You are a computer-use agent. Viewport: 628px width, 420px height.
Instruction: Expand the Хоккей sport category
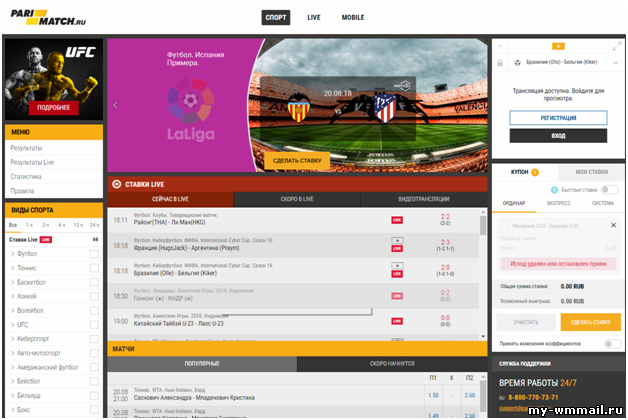coord(12,296)
